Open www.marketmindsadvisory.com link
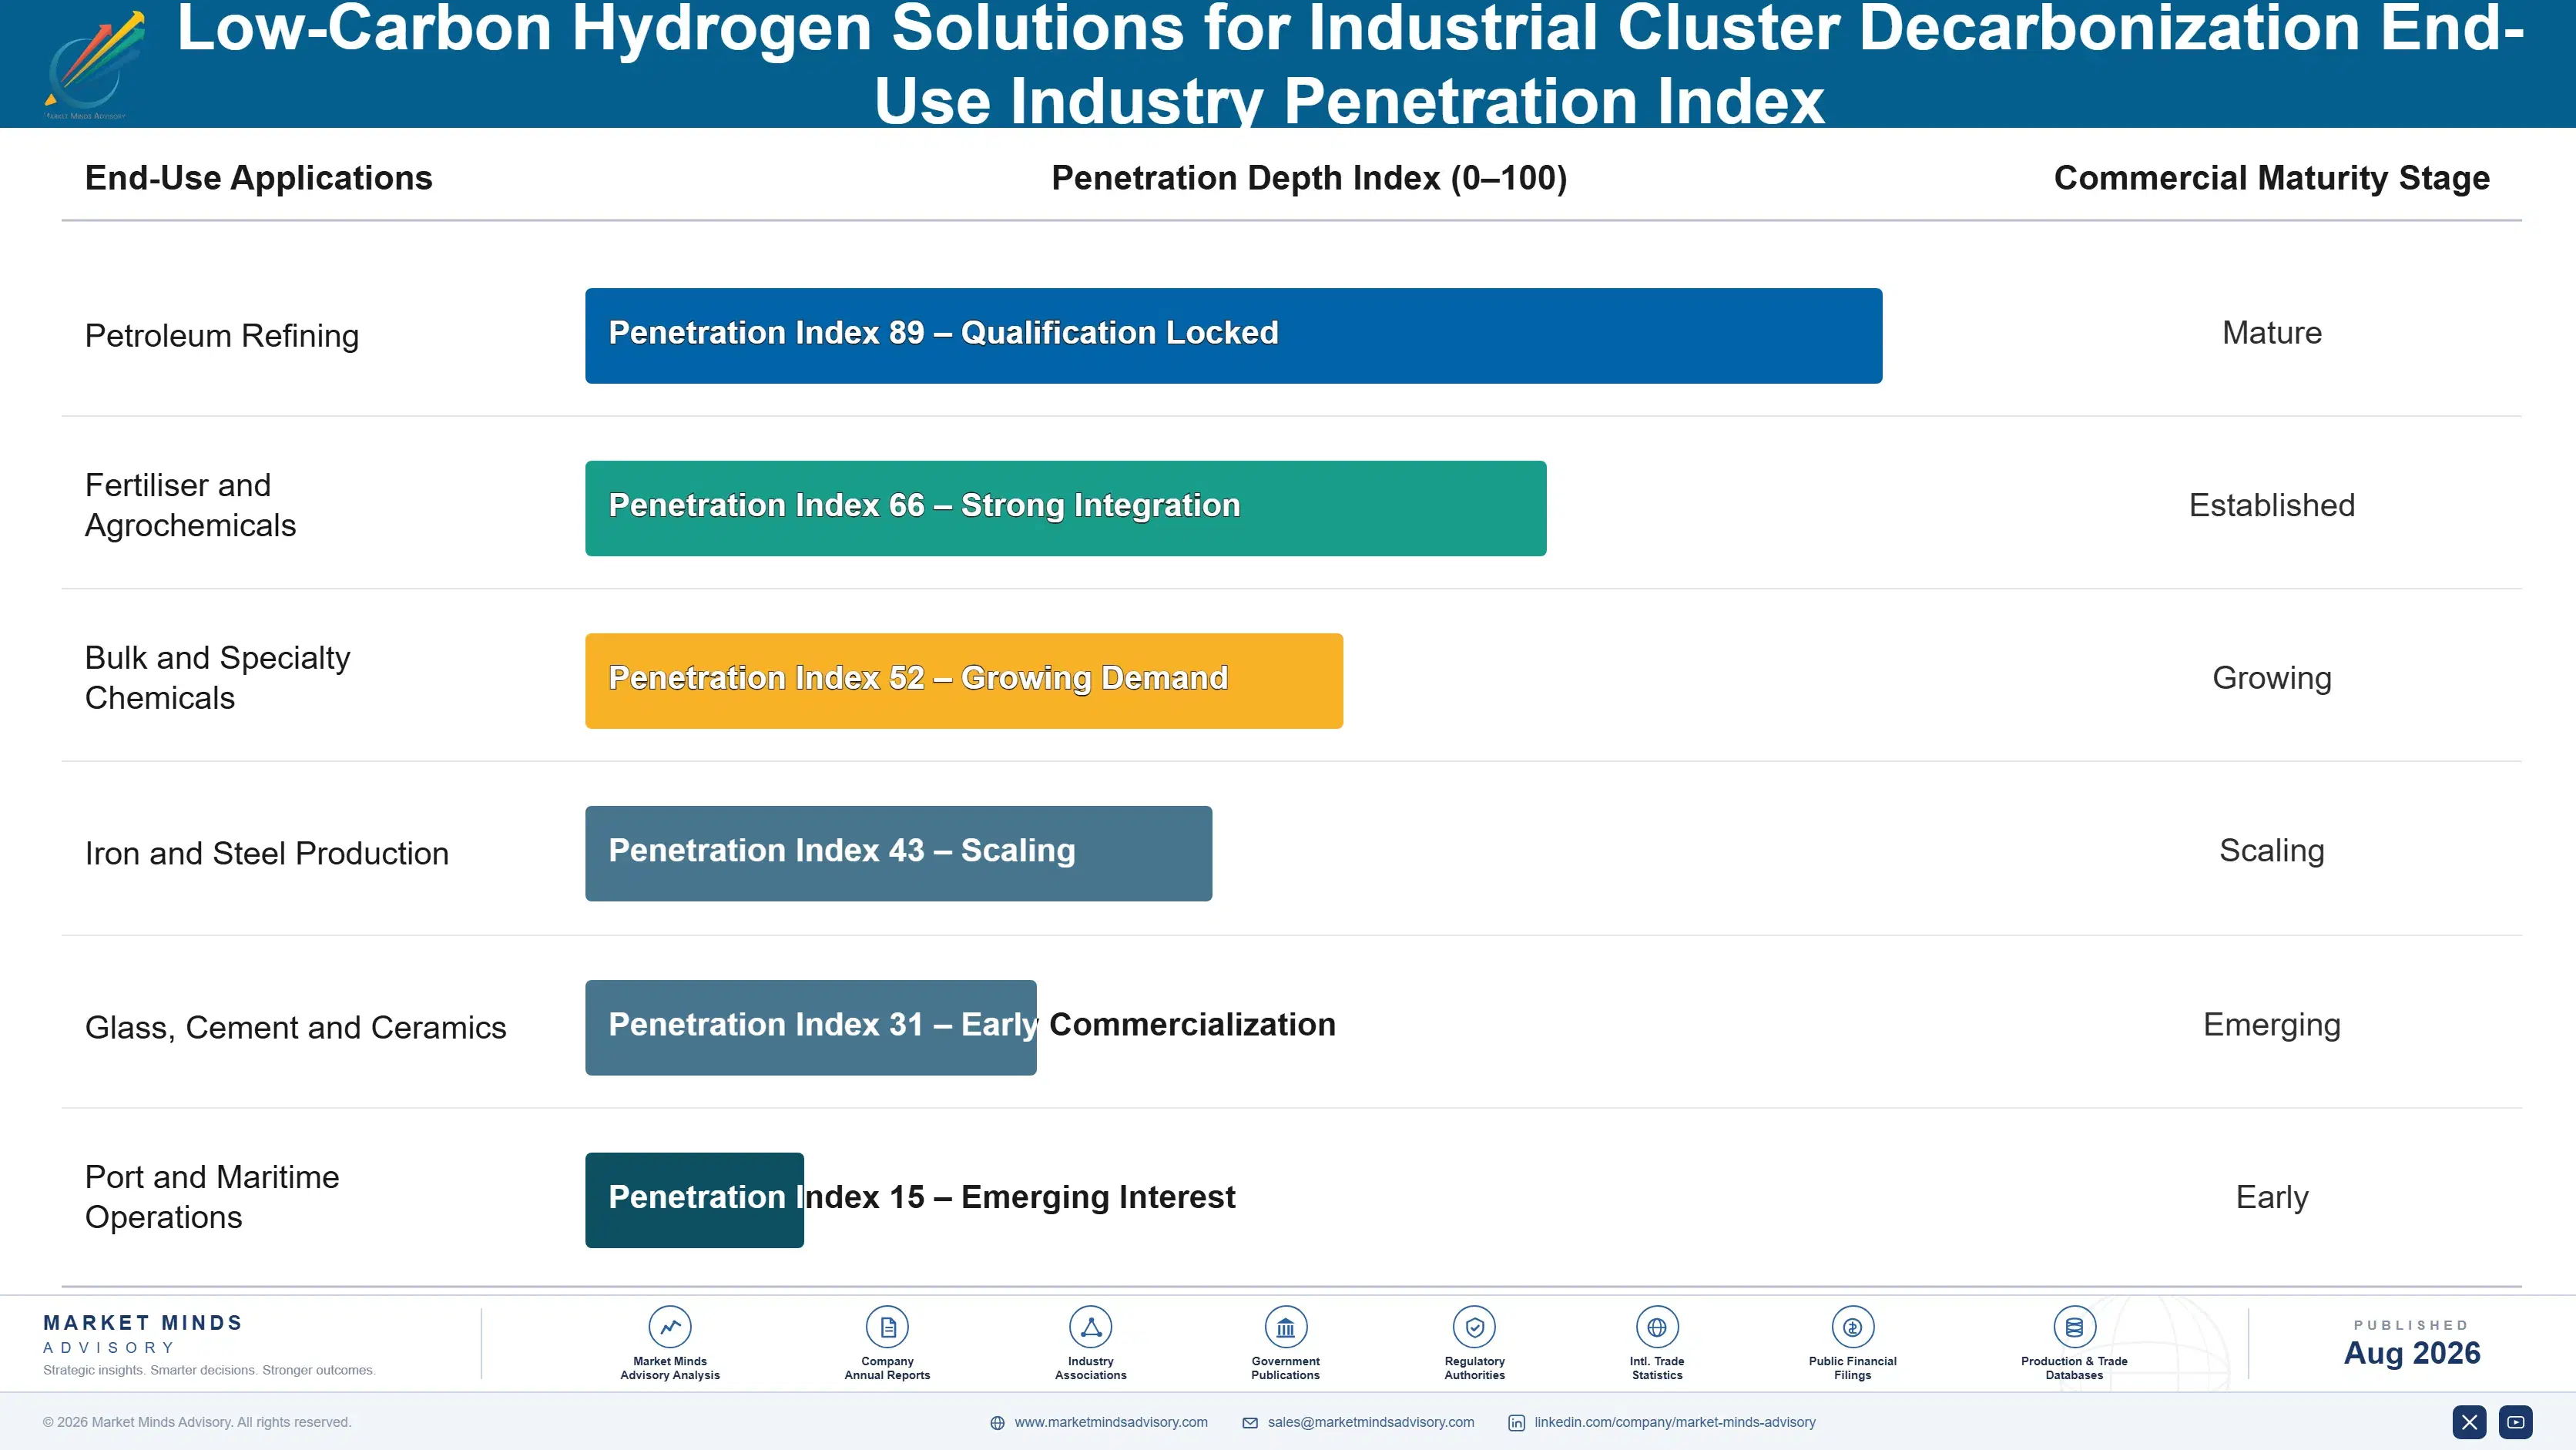The image size is (2576, 1450). click(x=1110, y=1422)
